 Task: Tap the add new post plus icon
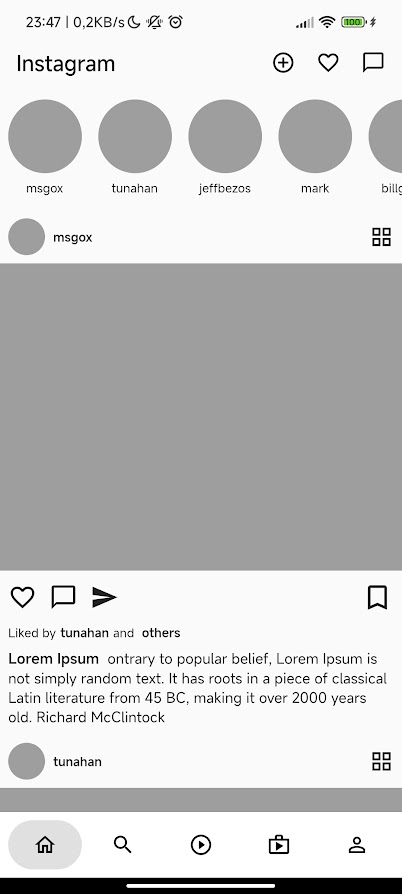pyautogui.click(x=283, y=63)
